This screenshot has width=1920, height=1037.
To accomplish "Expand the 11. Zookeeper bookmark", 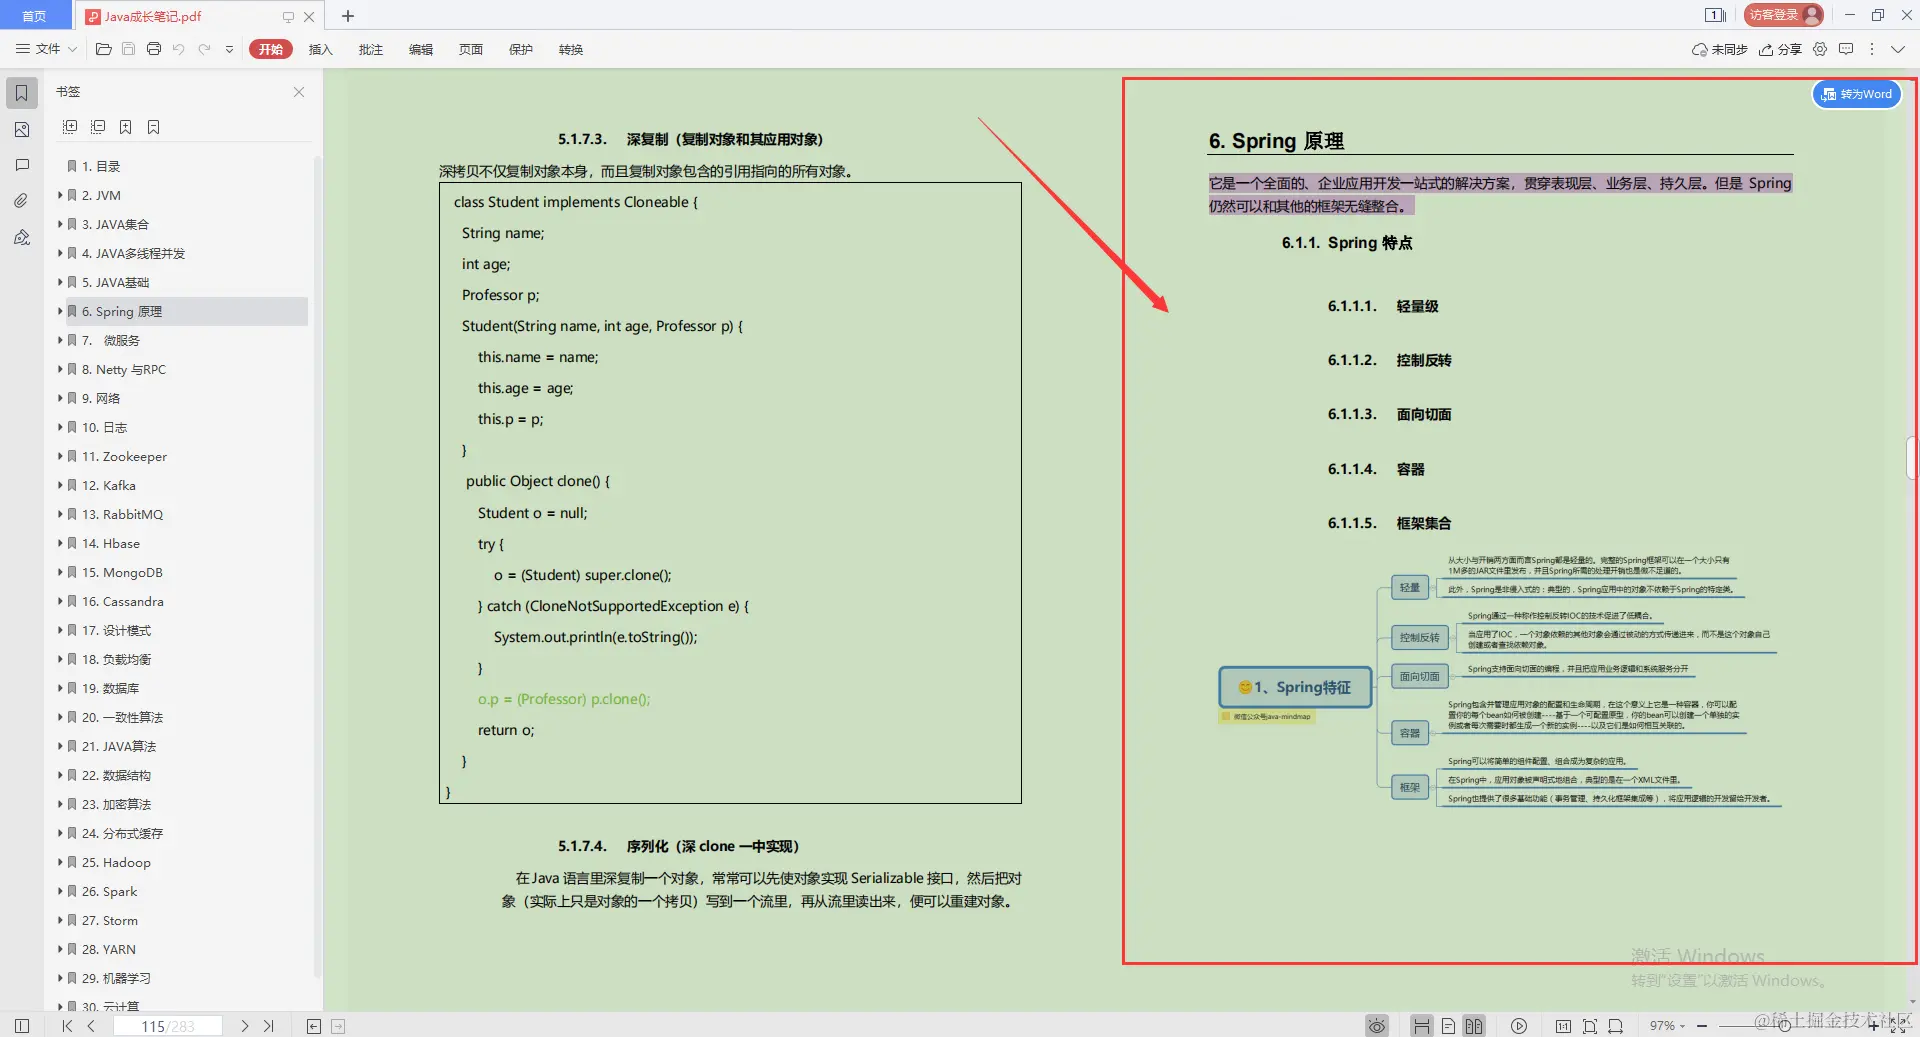I will [60, 456].
